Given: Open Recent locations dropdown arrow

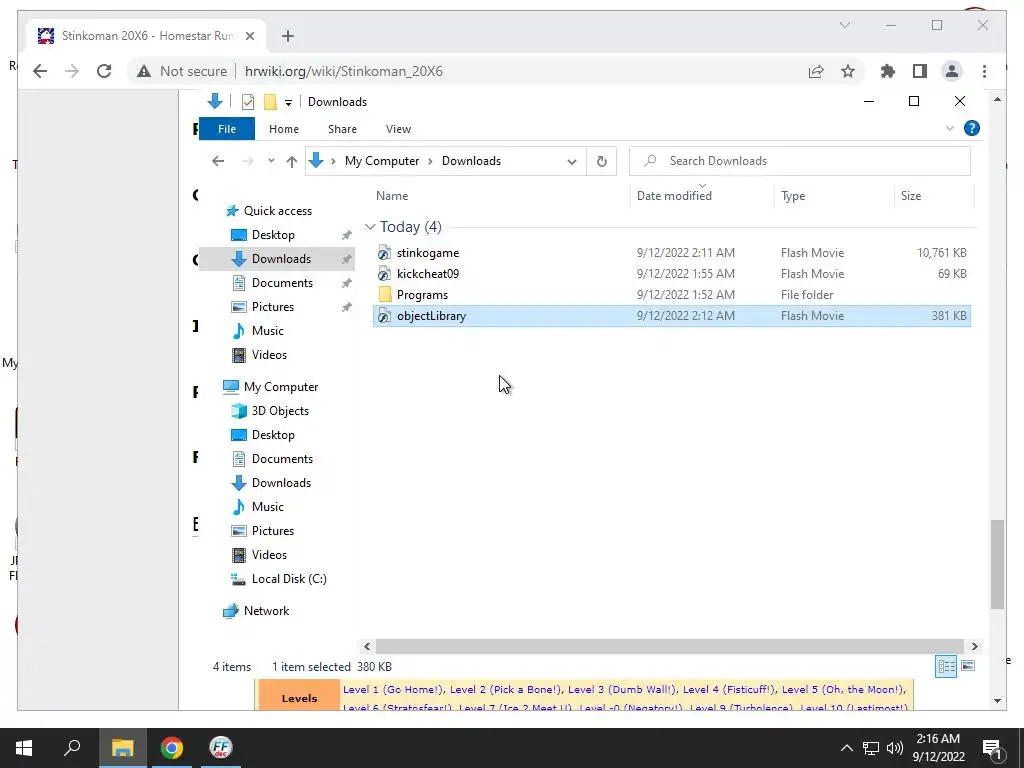Looking at the screenshot, I should (271, 161).
